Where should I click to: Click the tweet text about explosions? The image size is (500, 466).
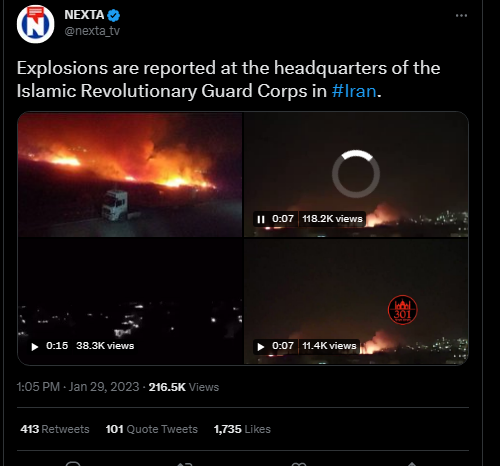[x=229, y=79]
